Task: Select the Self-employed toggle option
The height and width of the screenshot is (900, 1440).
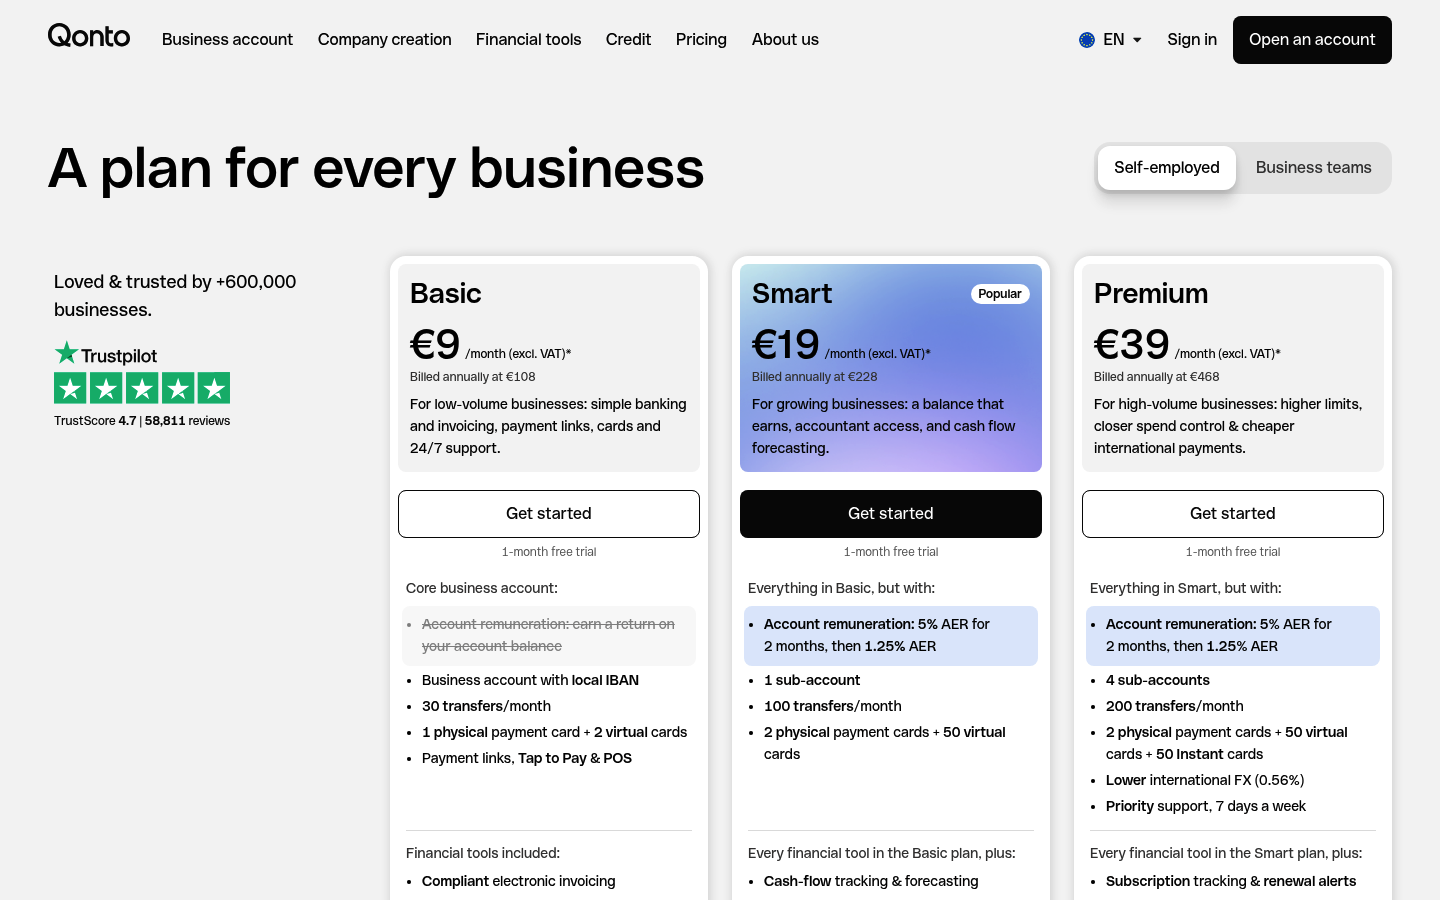Action: pos(1167,168)
